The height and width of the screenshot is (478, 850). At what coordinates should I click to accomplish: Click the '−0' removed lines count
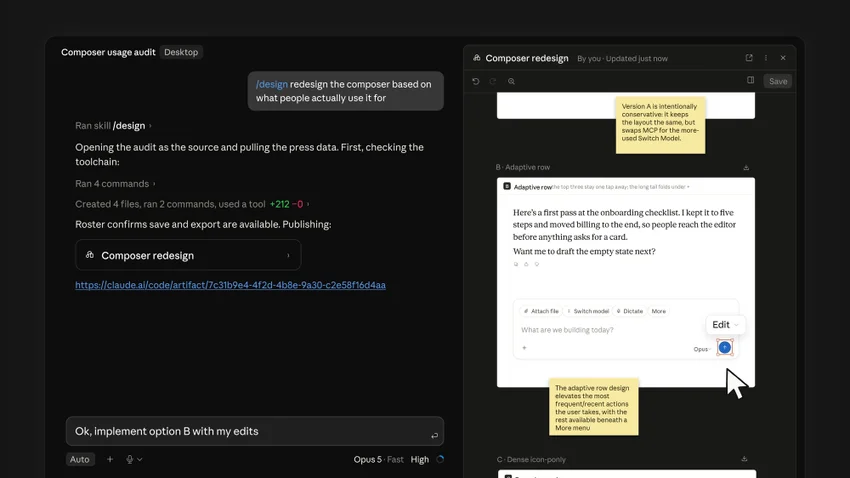[298, 204]
